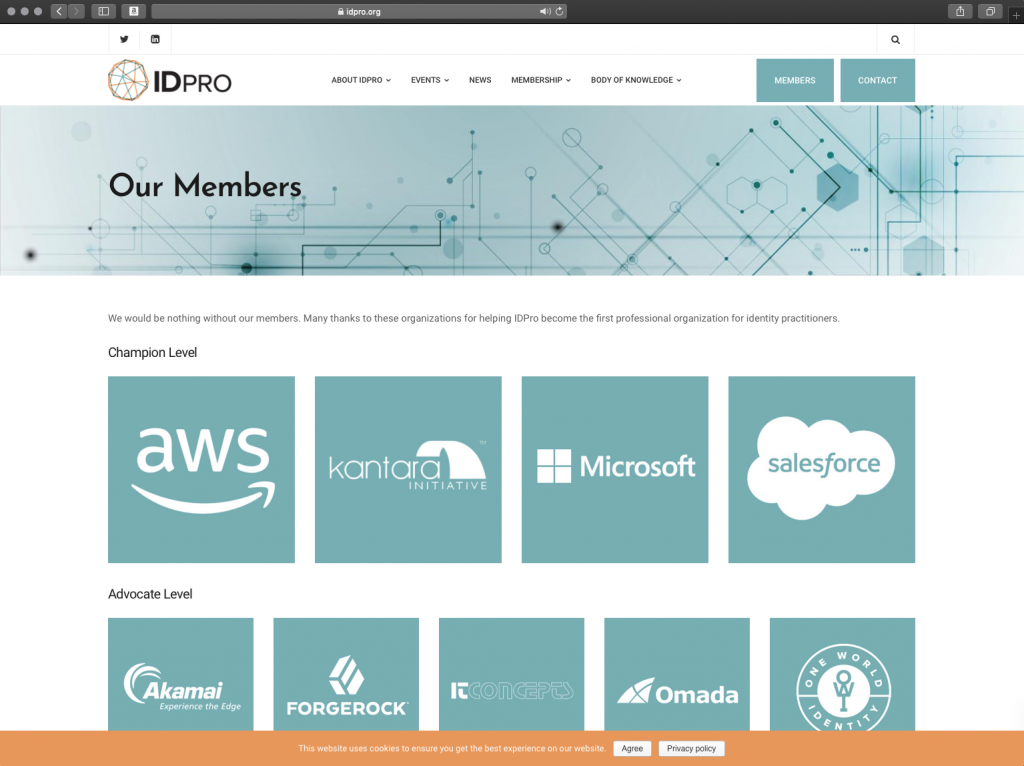This screenshot has width=1024, height=766.
Task: Open the Microsoft member tile
Action: tap(615, 470)
